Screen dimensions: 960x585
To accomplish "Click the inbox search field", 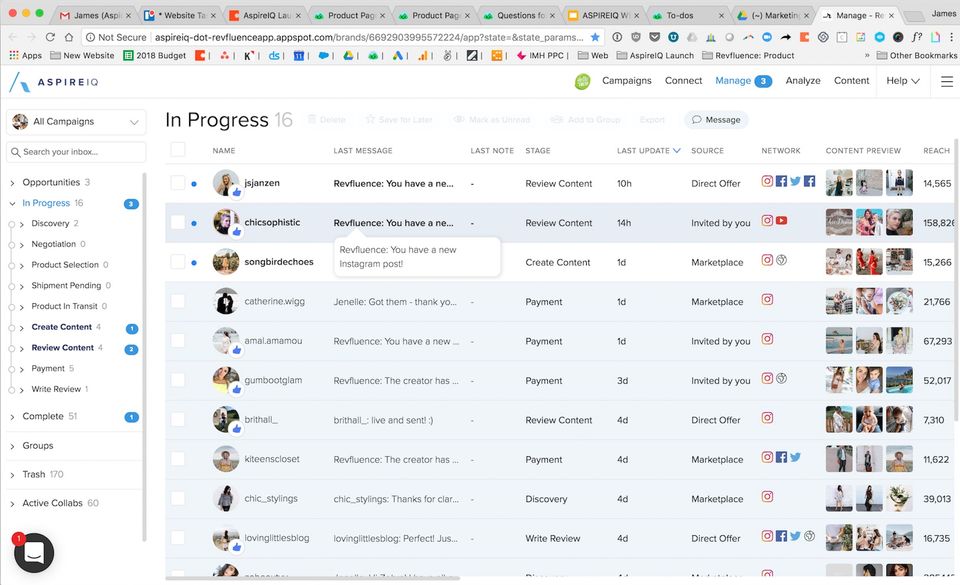I will (x=76, y=152).
